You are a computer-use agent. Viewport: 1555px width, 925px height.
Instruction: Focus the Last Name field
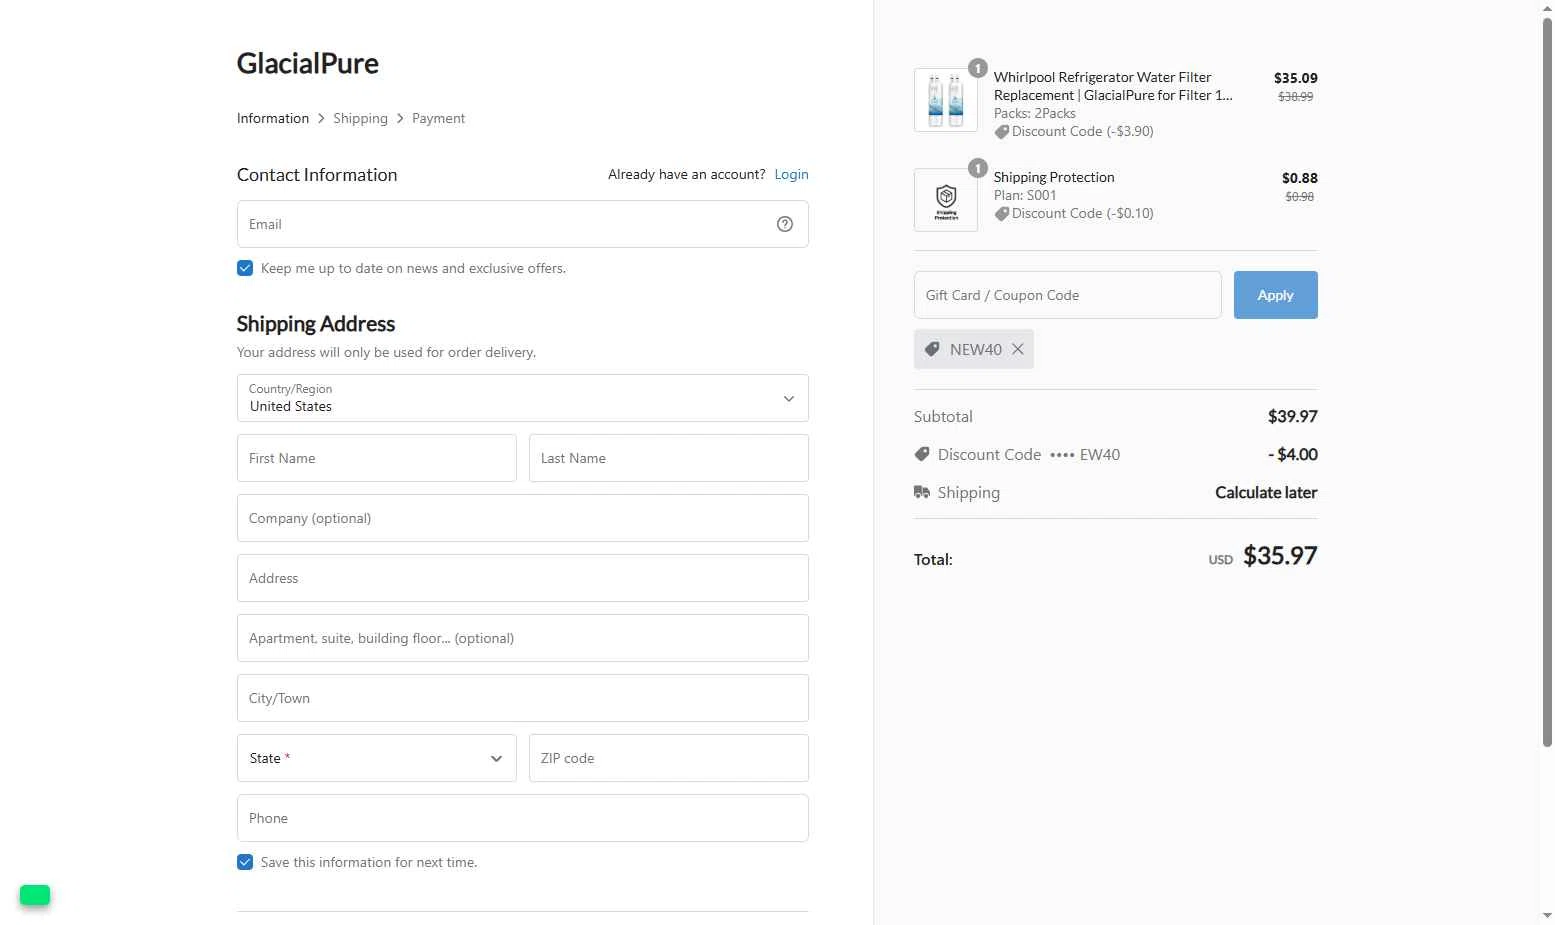[x=668, y=458]
